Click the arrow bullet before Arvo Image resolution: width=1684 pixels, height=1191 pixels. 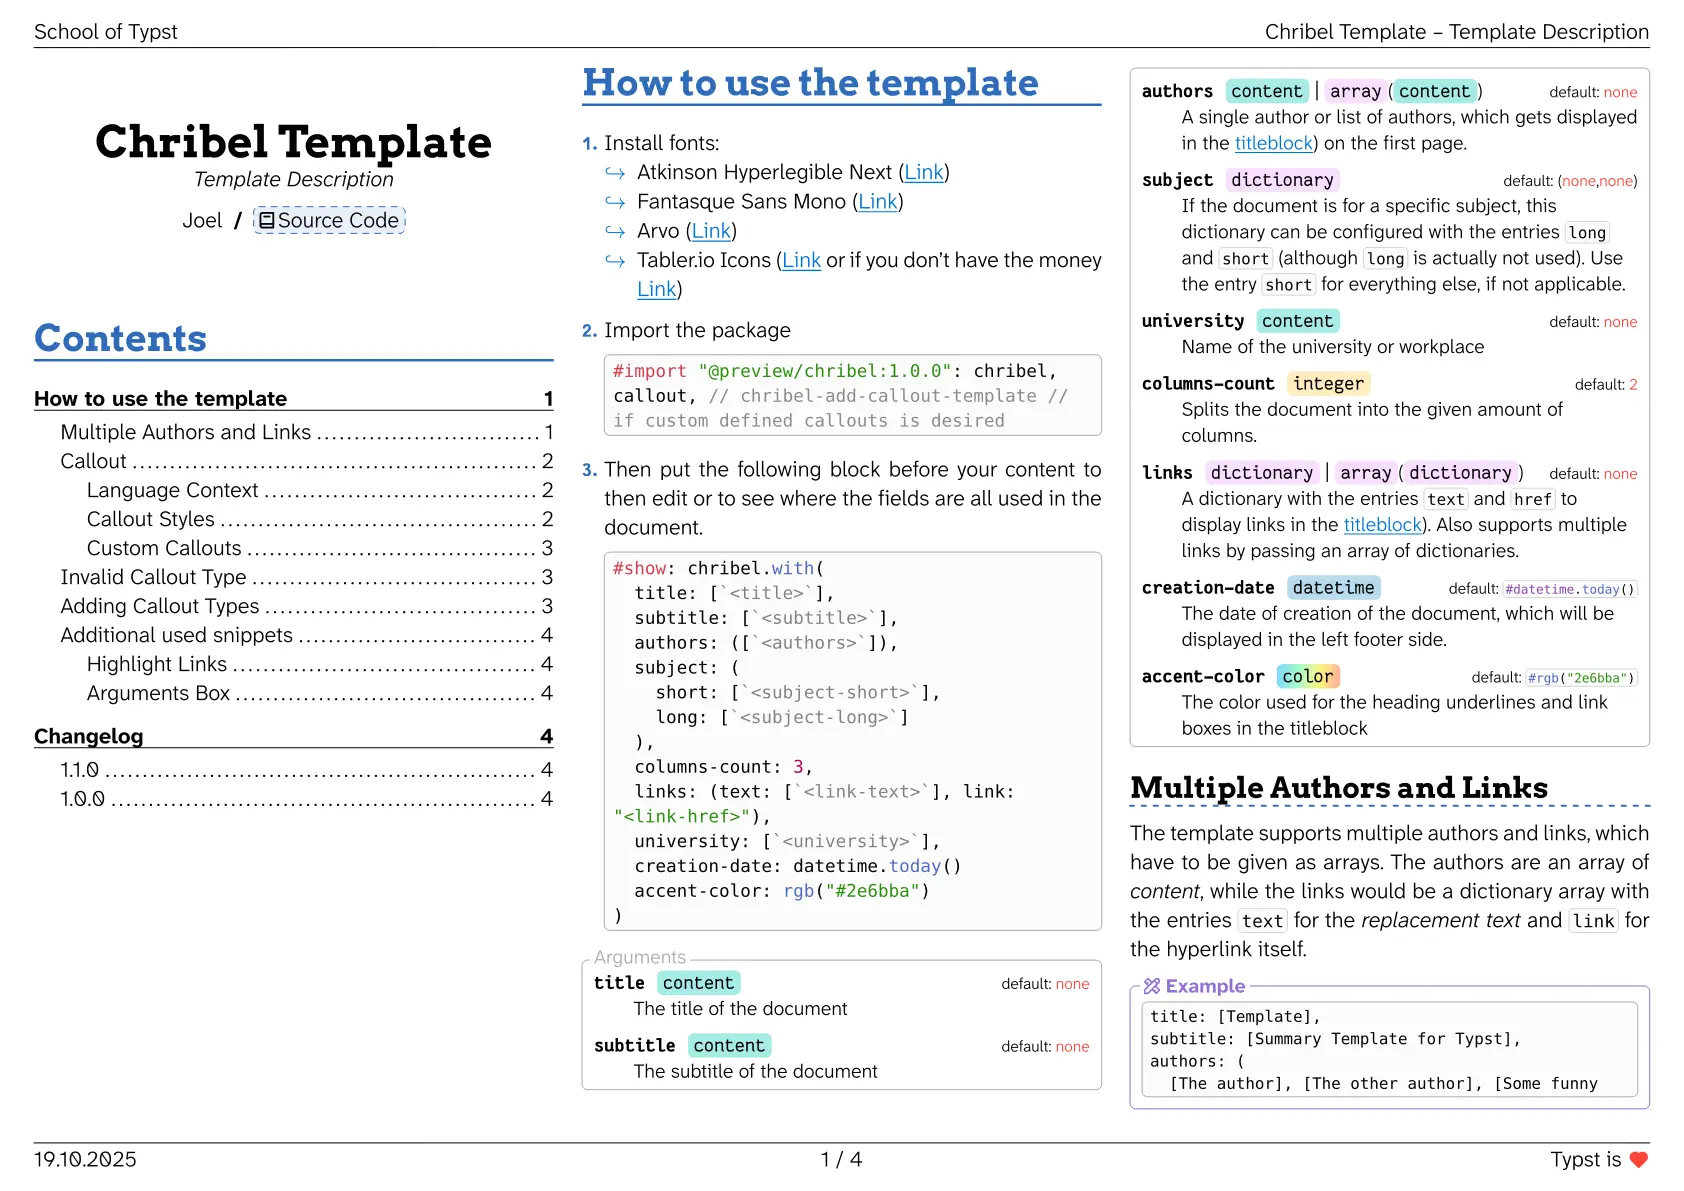(x=615, y=231)
